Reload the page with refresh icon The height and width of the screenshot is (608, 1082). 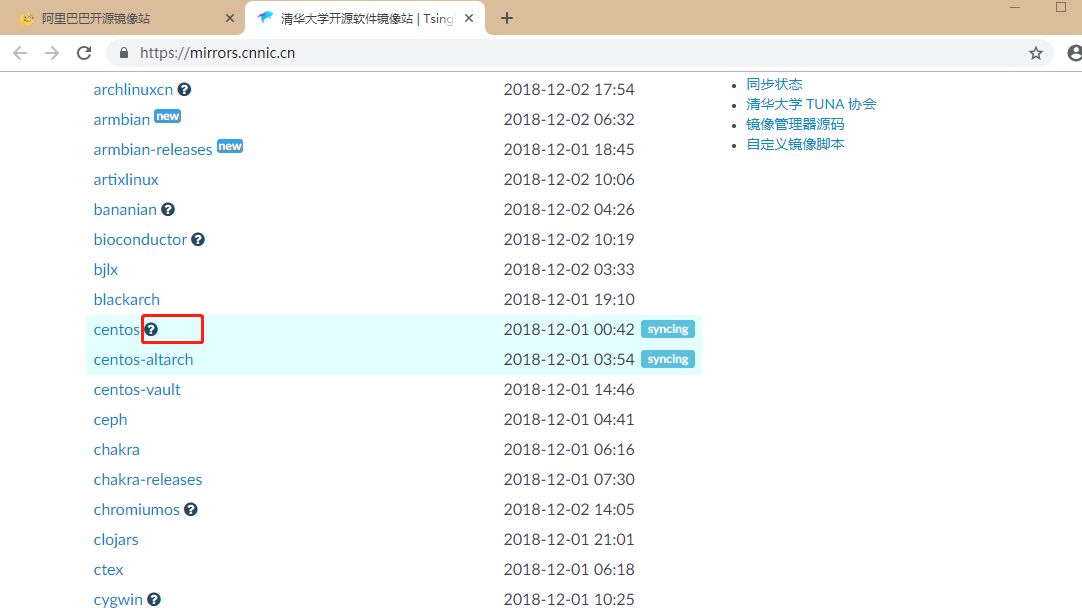coord(84,53)
